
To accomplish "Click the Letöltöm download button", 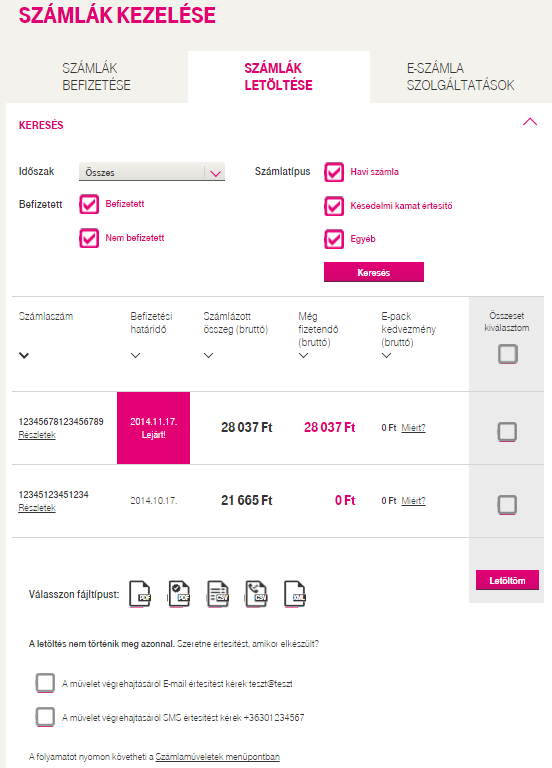I will point(507,580).
